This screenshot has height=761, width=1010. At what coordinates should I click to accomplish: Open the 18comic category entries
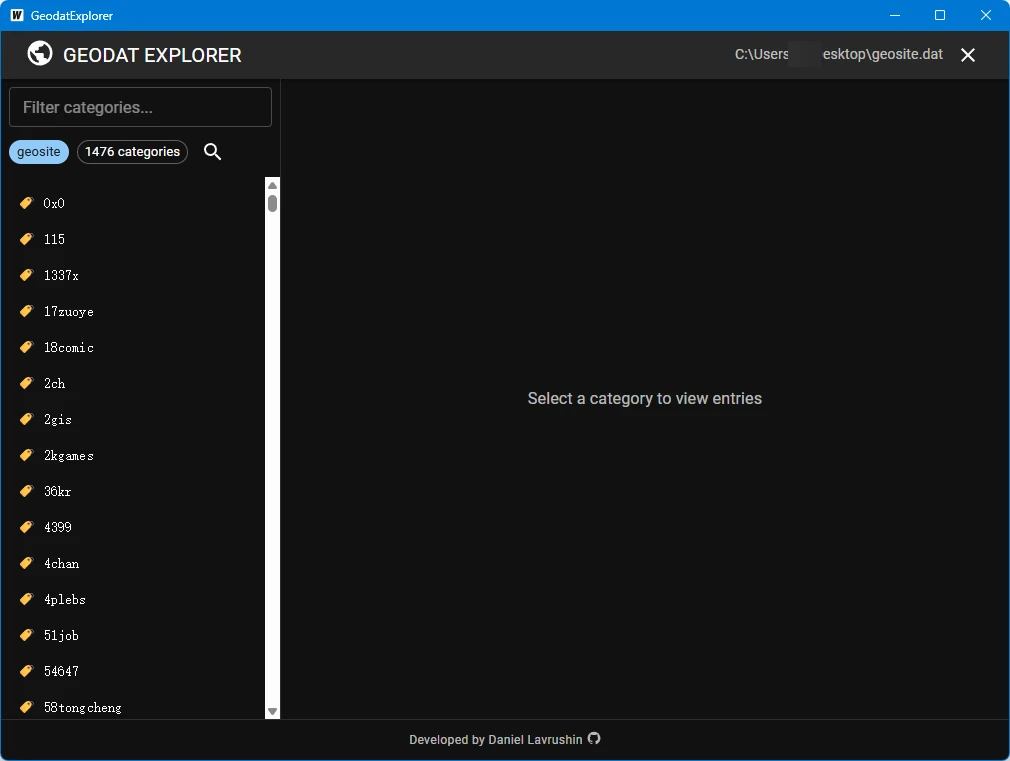click(x=133, y=347)
